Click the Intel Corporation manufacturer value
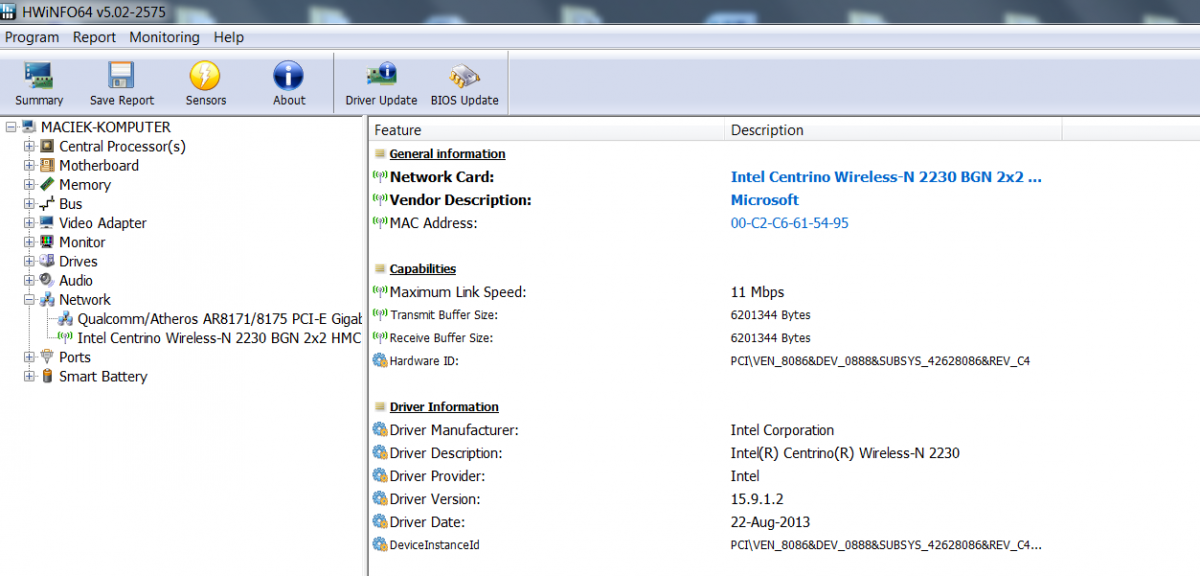The width and height of the screenshot is (1200, 576). 782,430
